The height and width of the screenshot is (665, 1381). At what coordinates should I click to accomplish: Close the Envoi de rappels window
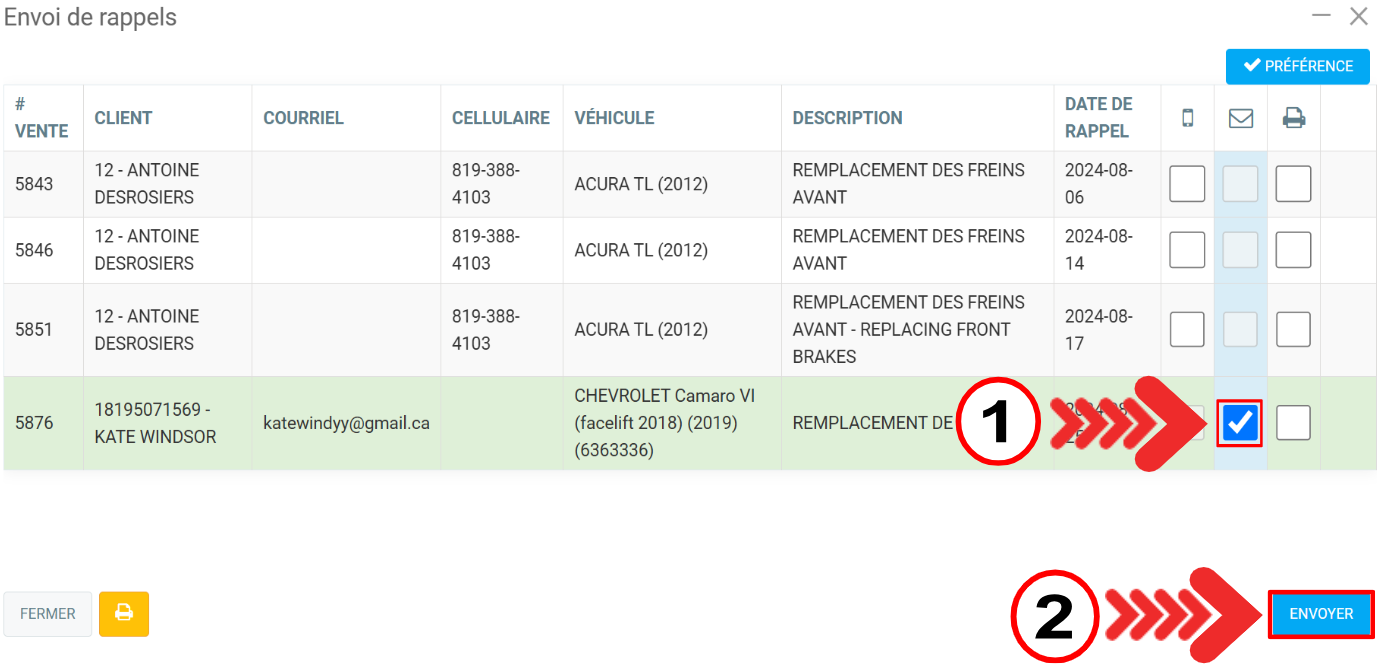pyautogui.click(x=1358, y=16)
